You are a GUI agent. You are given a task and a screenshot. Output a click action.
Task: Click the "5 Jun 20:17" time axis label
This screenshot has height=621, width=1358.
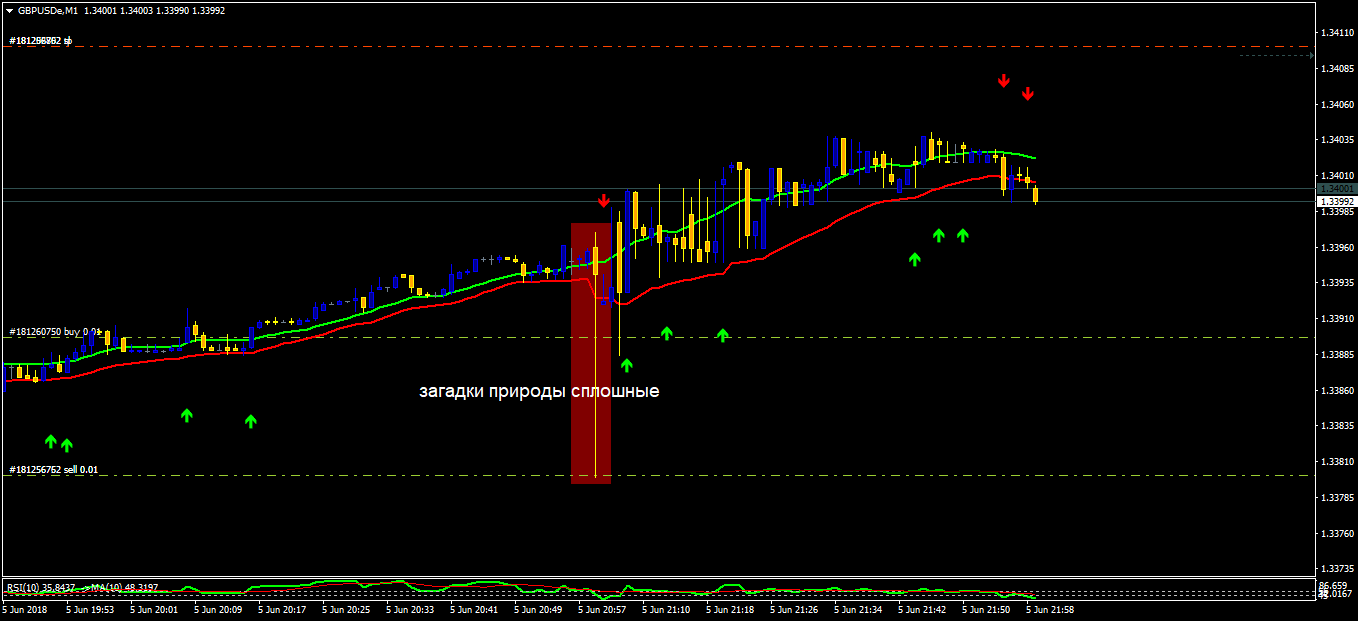click(x=282, y=608)
